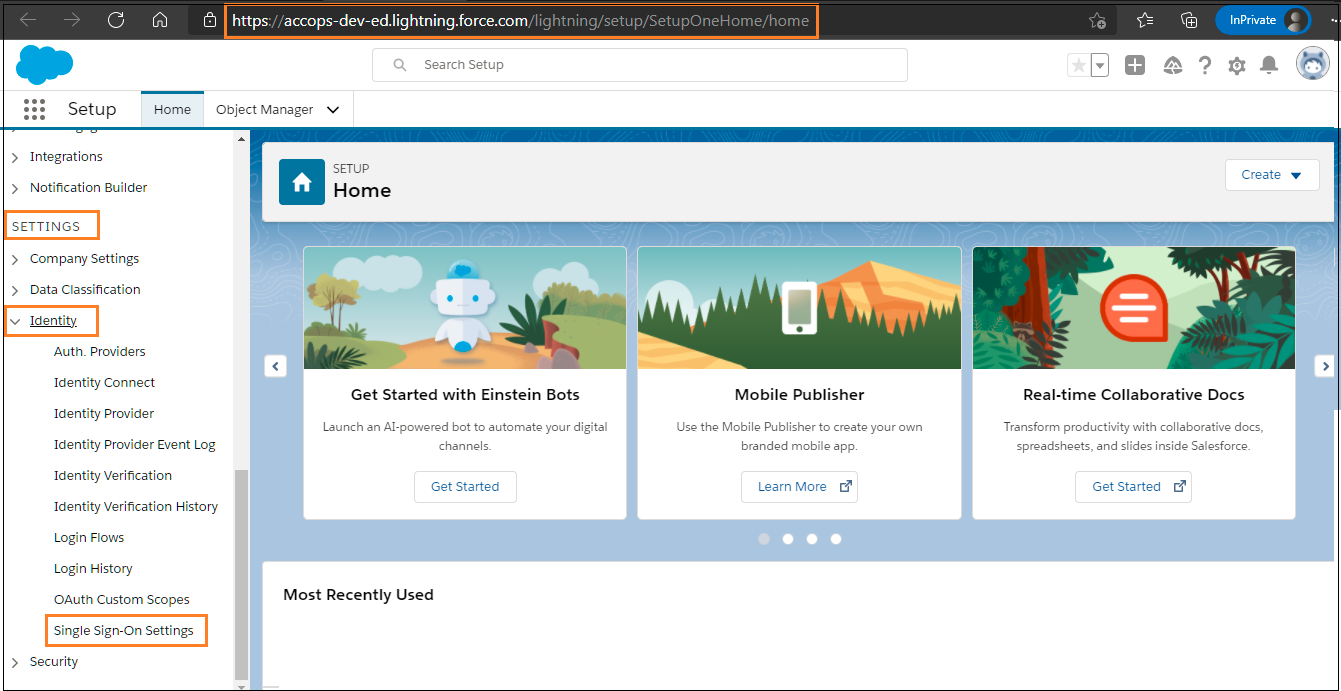Click Get Started for Einstein Bots
The image size is (1341, 691).
[x=465, y=487]
